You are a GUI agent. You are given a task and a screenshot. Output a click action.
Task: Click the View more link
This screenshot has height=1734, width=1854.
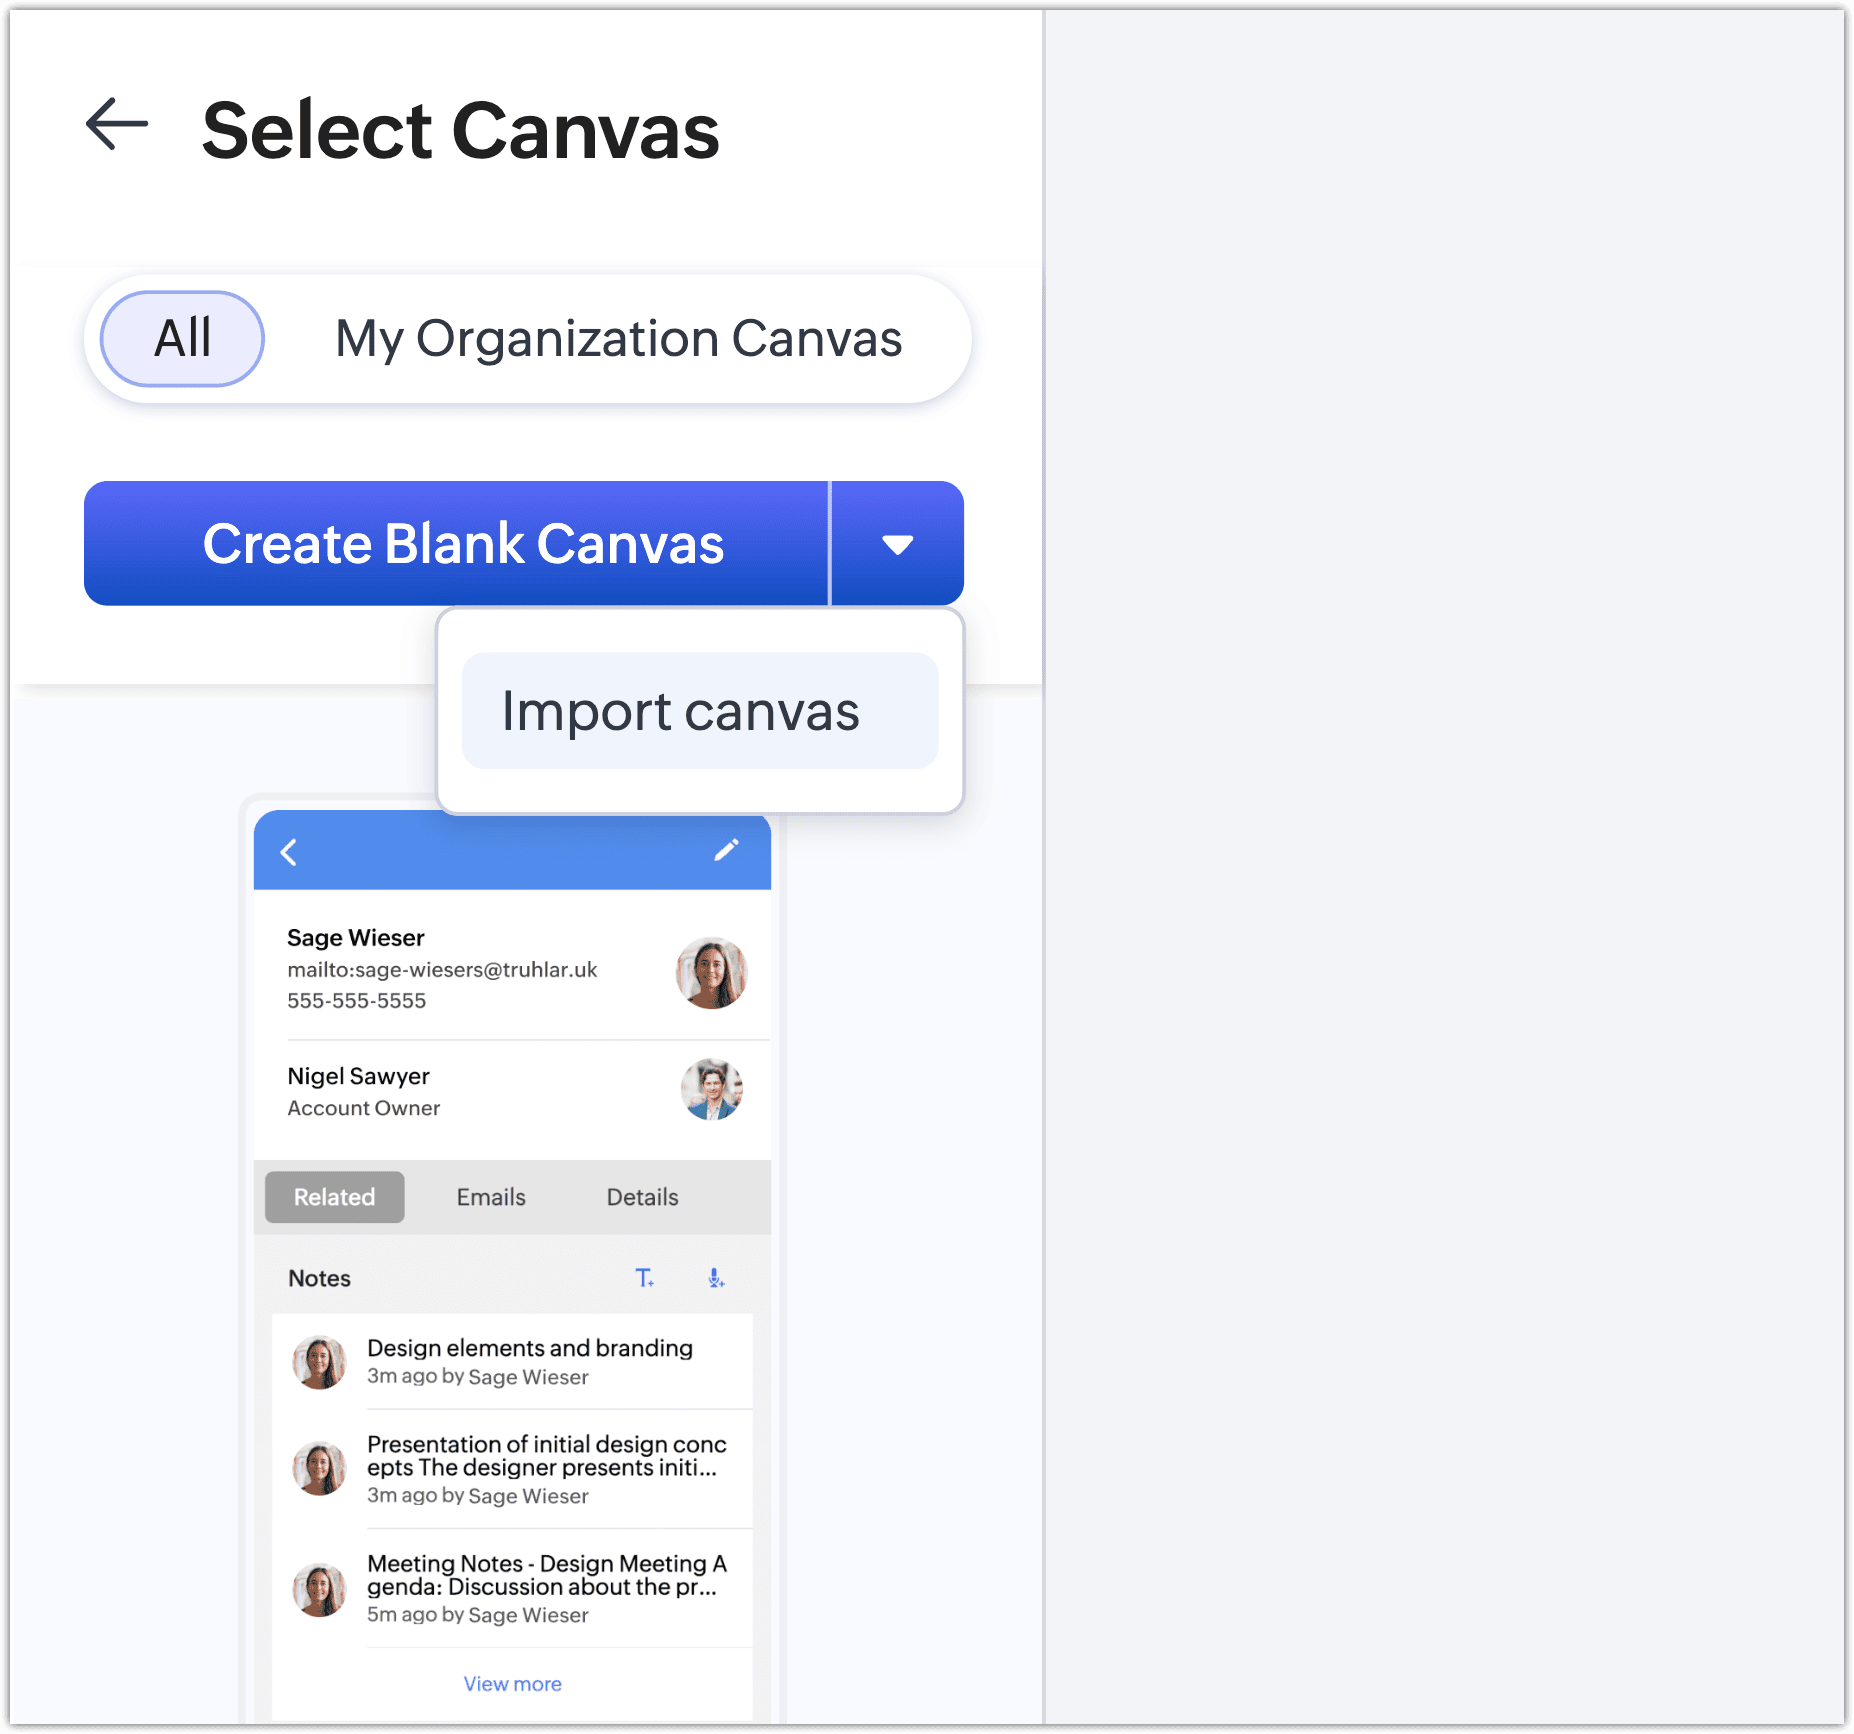coord(512,1684)
